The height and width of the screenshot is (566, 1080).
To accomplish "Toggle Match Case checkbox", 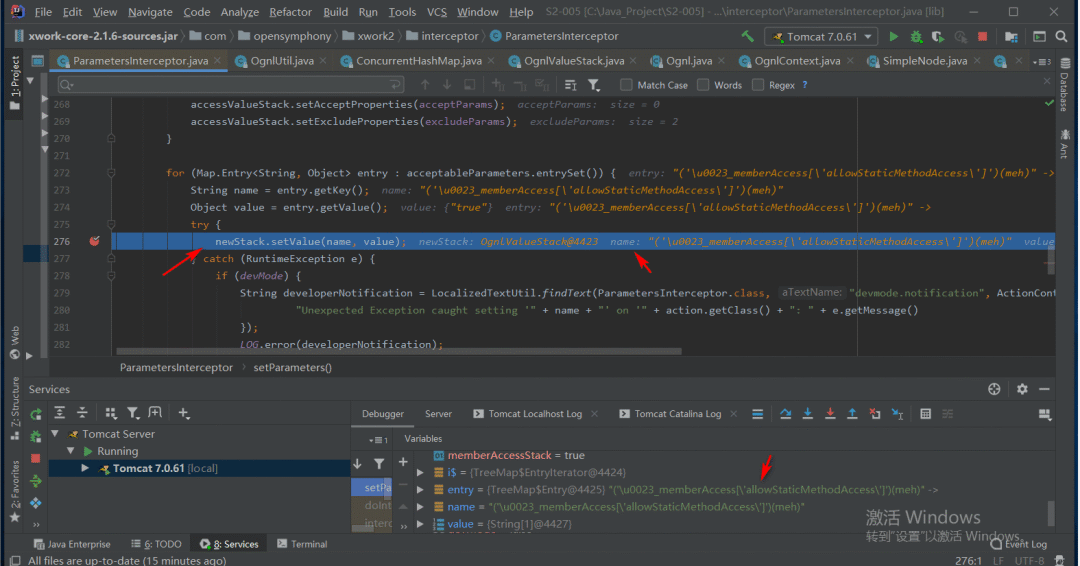I will (x=626, y=85).
